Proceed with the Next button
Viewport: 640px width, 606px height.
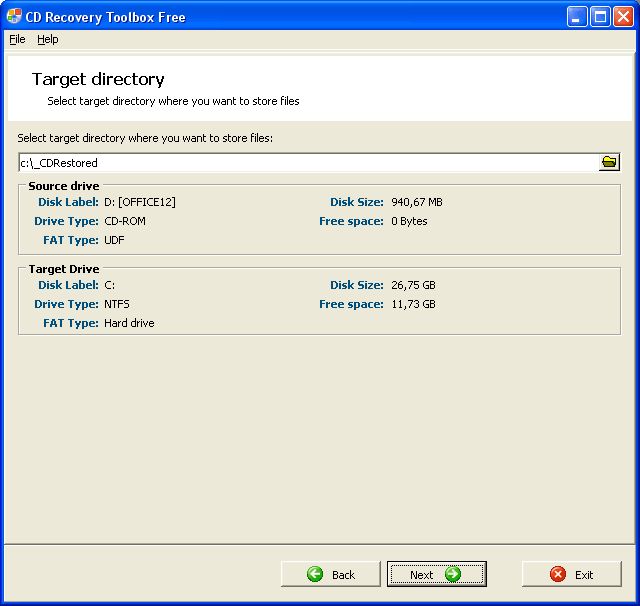[437, 574]
